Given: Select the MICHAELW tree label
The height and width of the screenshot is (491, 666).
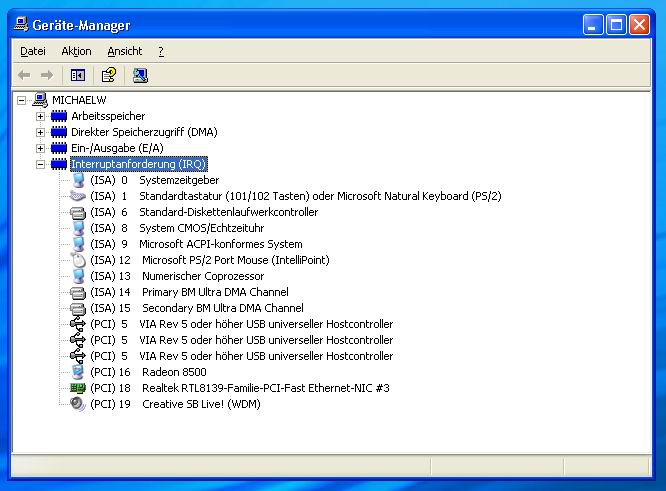Looking at the screenshot, I should tap(79, 100).
